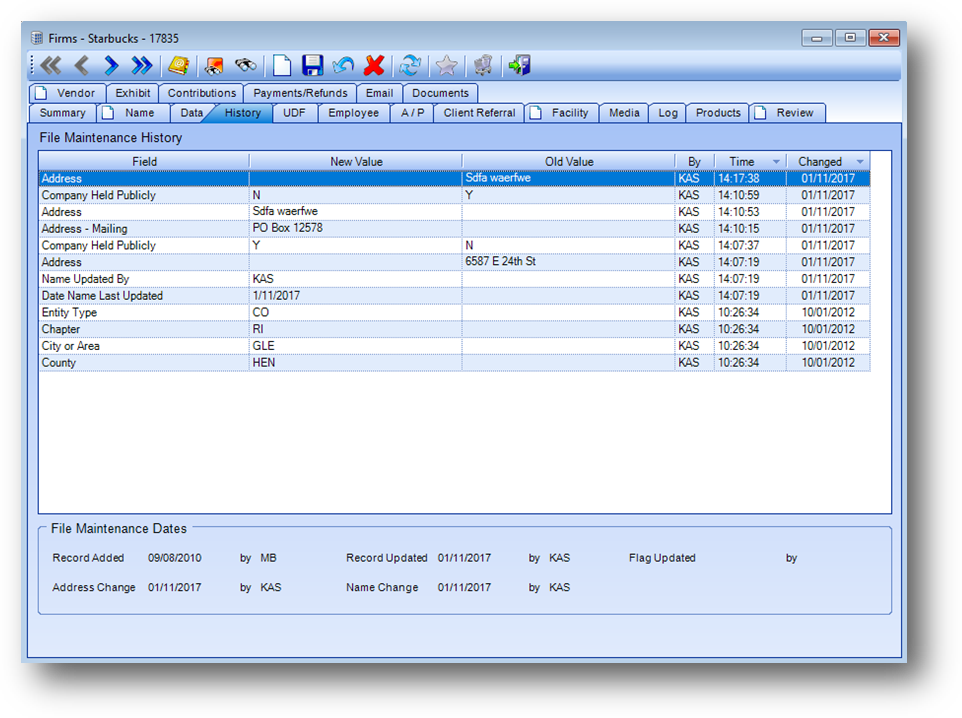Click the undo arrow icon
Screen dimensions: 962x718
click(343, 66)
